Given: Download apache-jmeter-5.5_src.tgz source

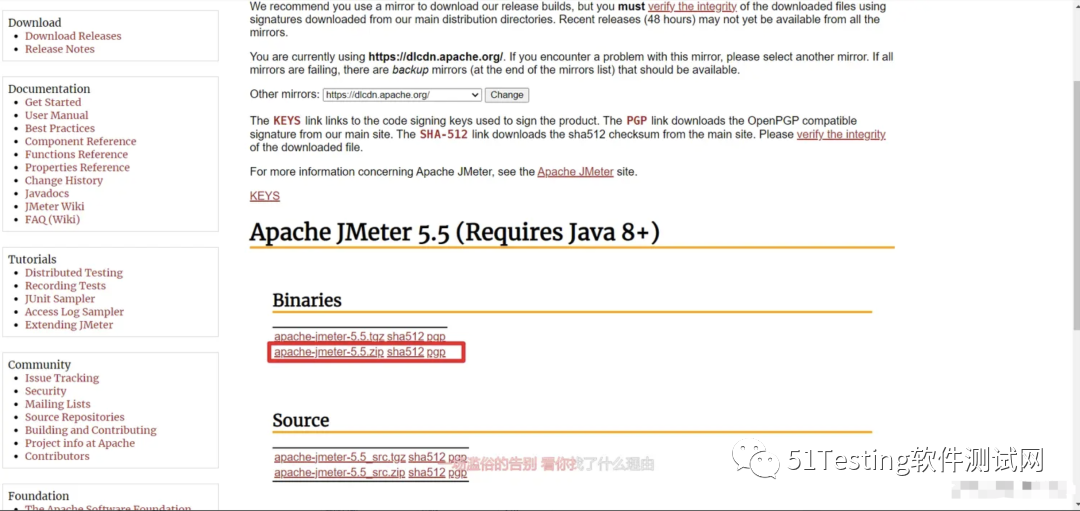Looking at the screenshot, I should pos(340,457).
